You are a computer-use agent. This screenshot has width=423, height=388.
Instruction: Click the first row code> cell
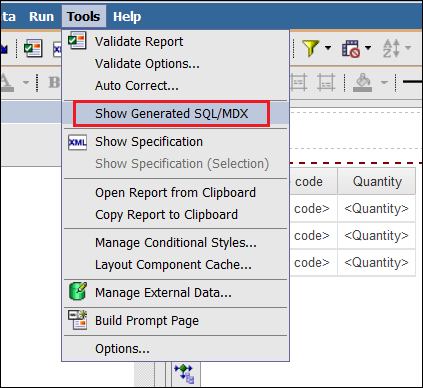coord(313,209)
